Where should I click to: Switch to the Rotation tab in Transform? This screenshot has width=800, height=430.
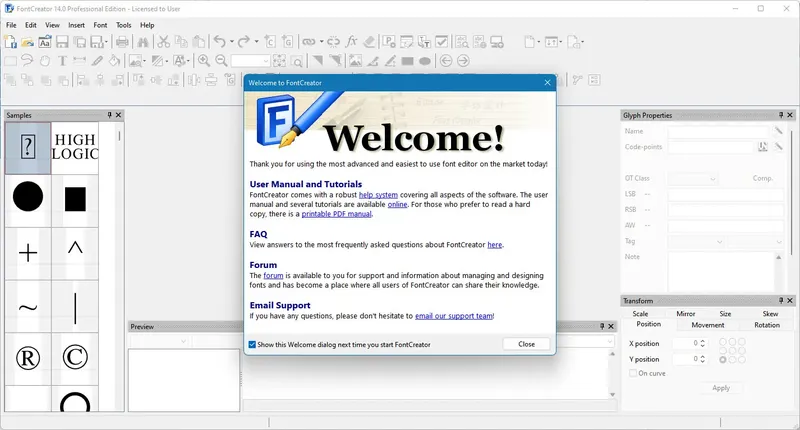pos(767,325)
